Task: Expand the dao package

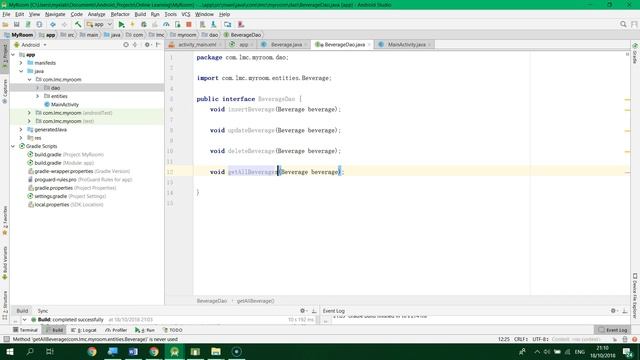Action: [38, 88]
